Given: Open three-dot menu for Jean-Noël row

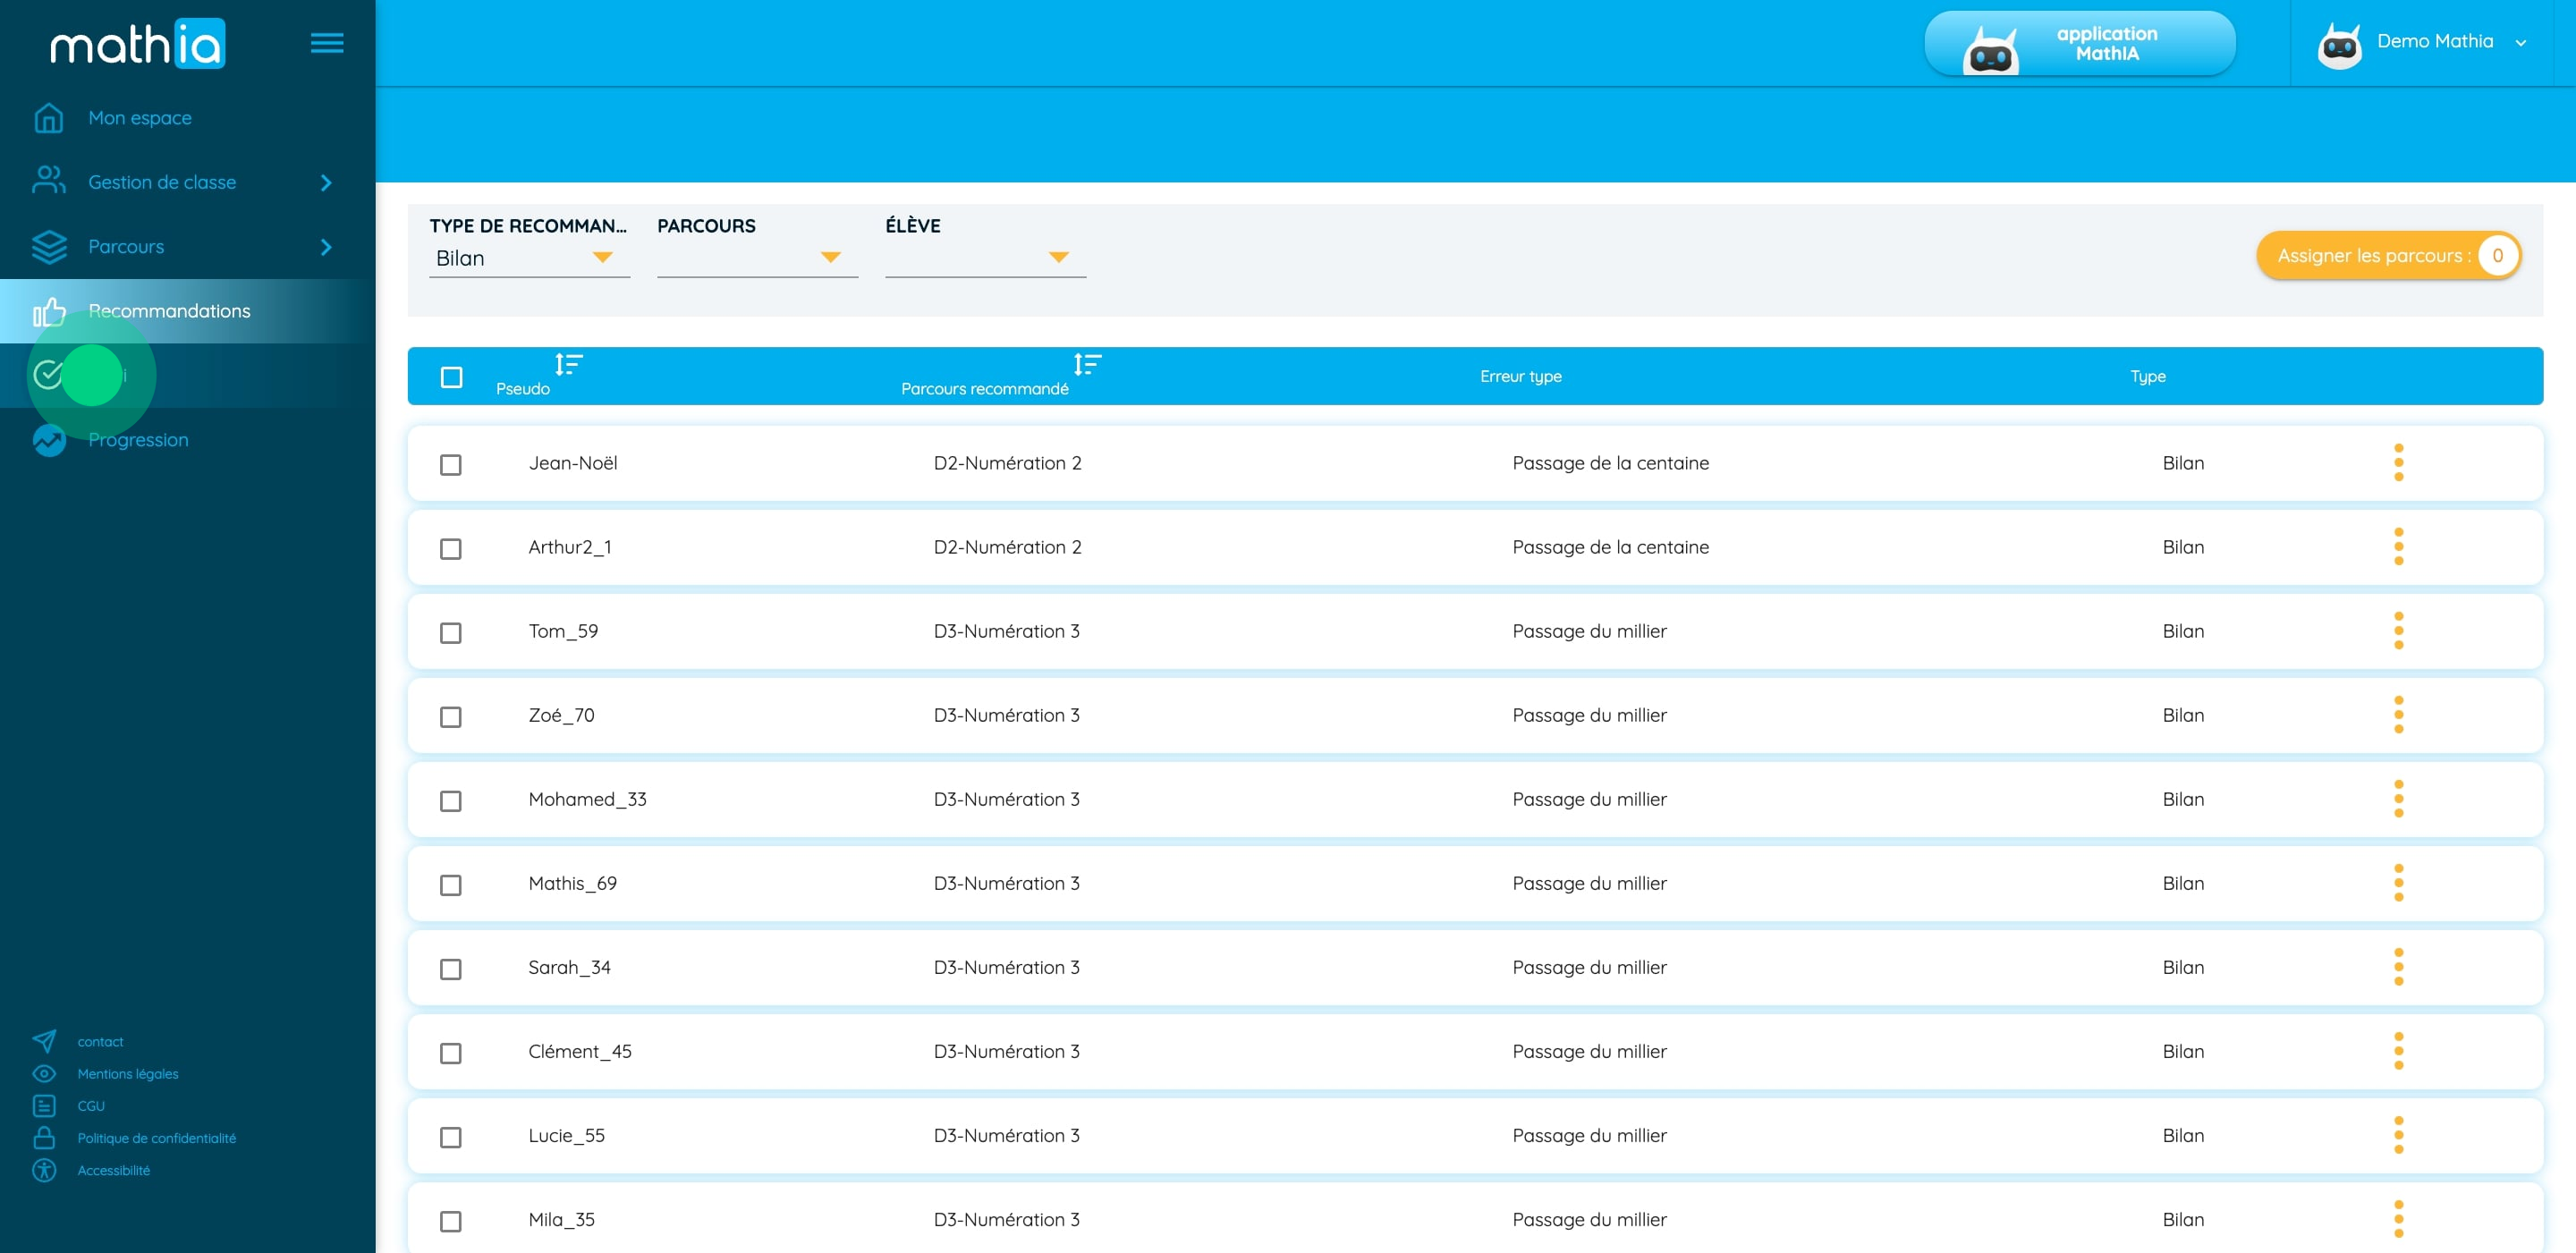Looking at the screenshot, I should pyautogui.click(x=2398, y=463).
